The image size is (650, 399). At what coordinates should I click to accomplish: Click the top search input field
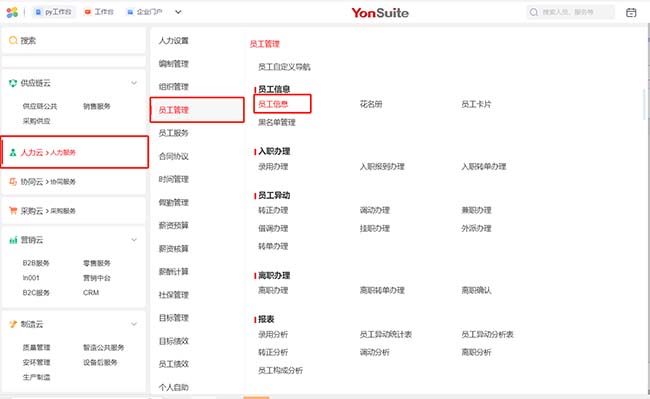click(x=570, y=12)
